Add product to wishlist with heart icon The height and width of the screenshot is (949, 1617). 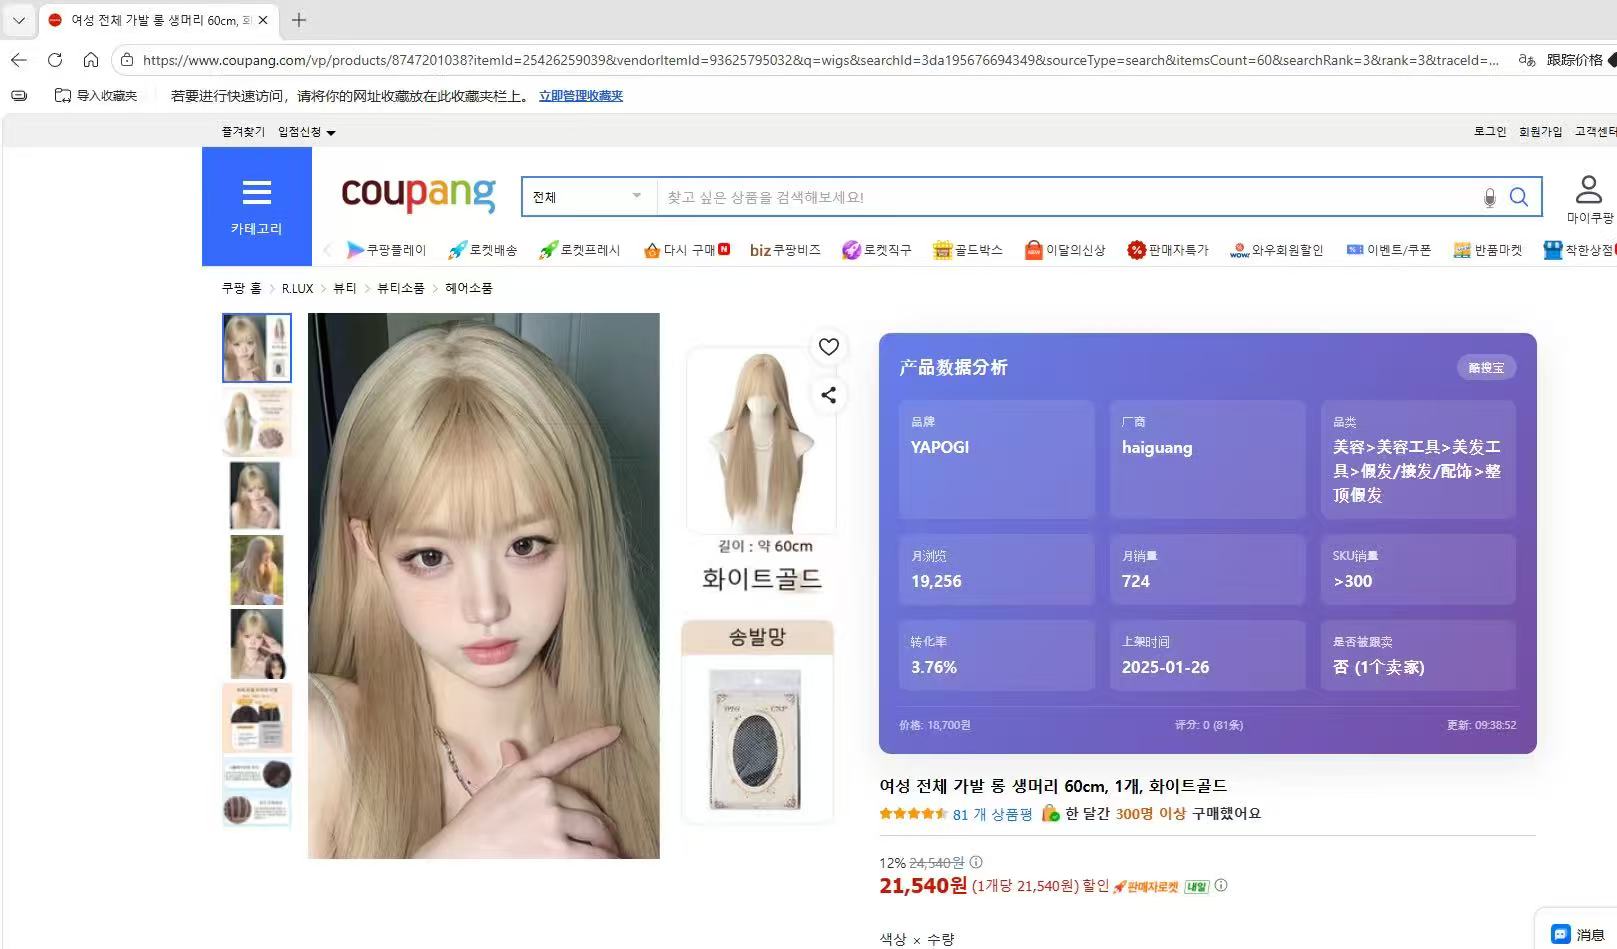pos(828,347)
